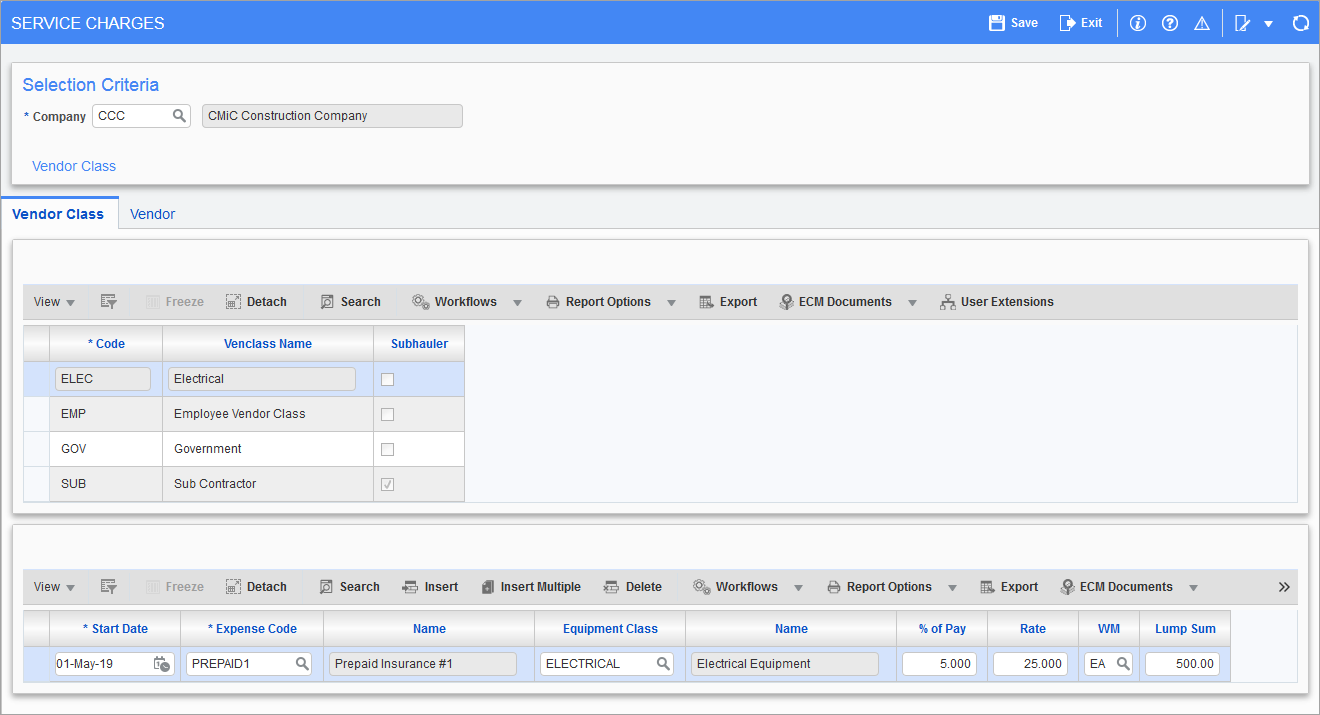The height and width of the screenshot is (715, 1320).
Task: Click the refresh icon in header
Action: point(1300,23)
